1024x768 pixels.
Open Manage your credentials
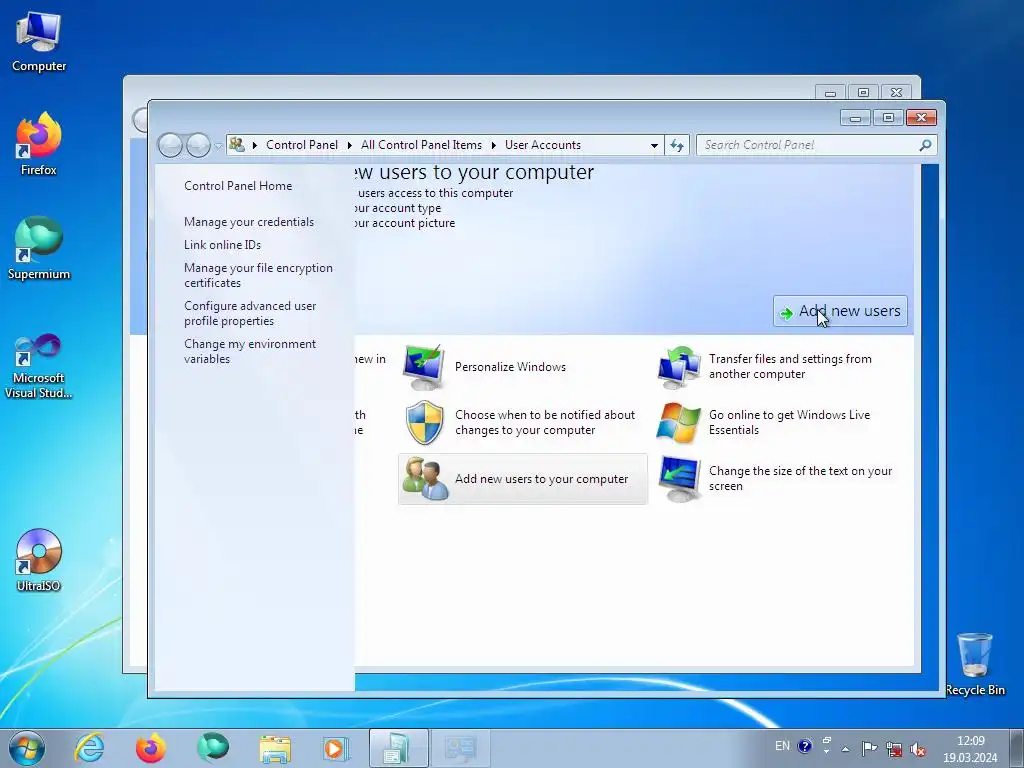click(249, 222)
